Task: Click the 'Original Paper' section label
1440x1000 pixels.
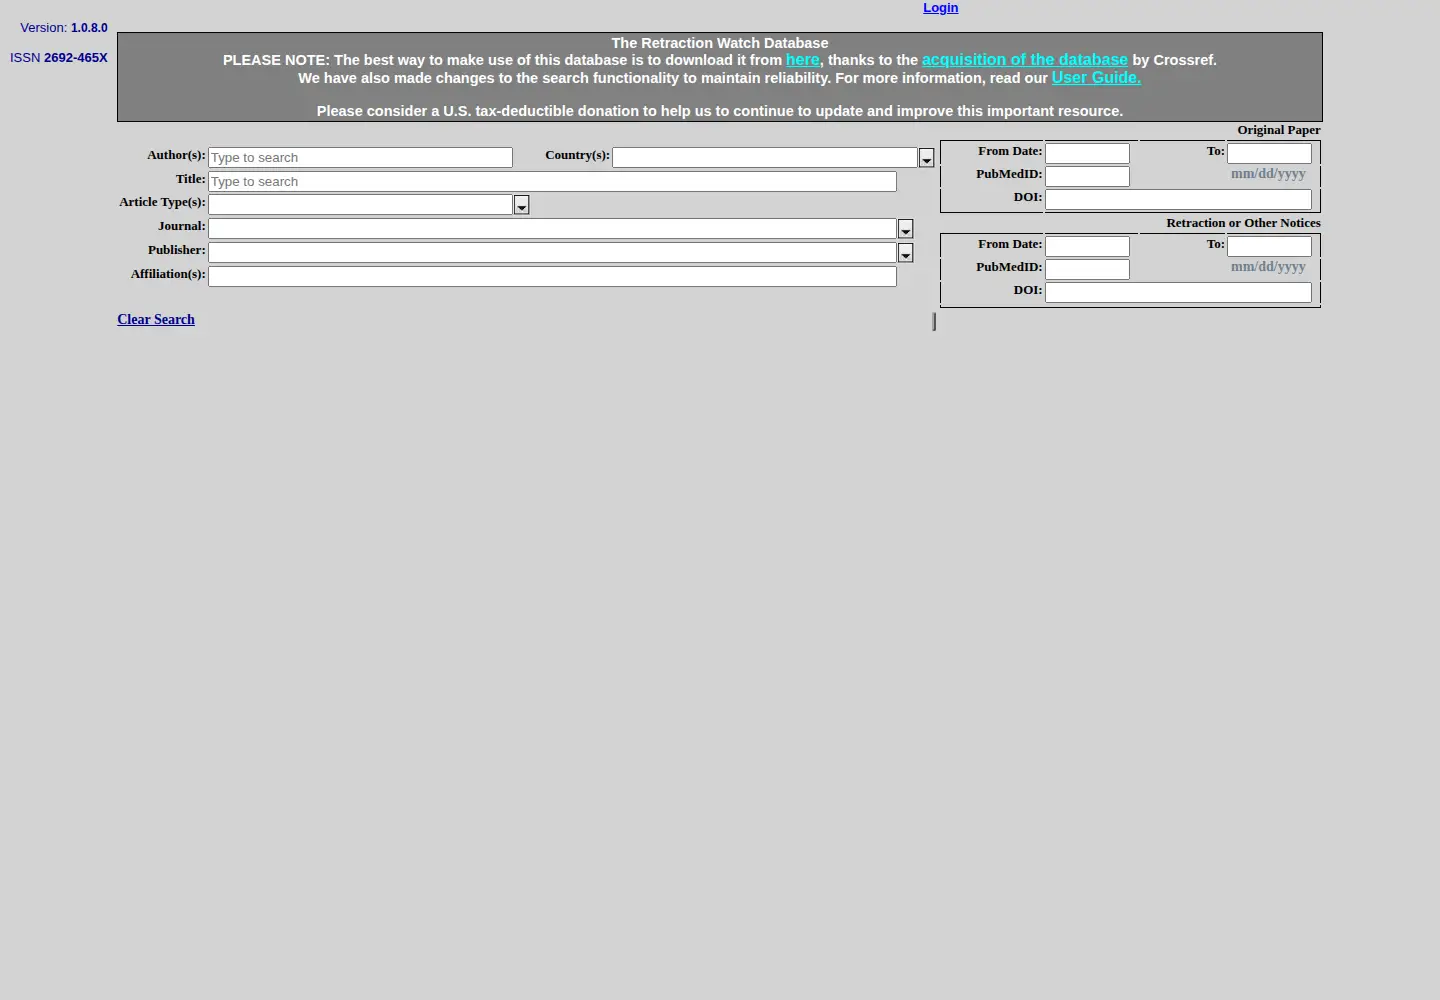Action: point(1279,130)
